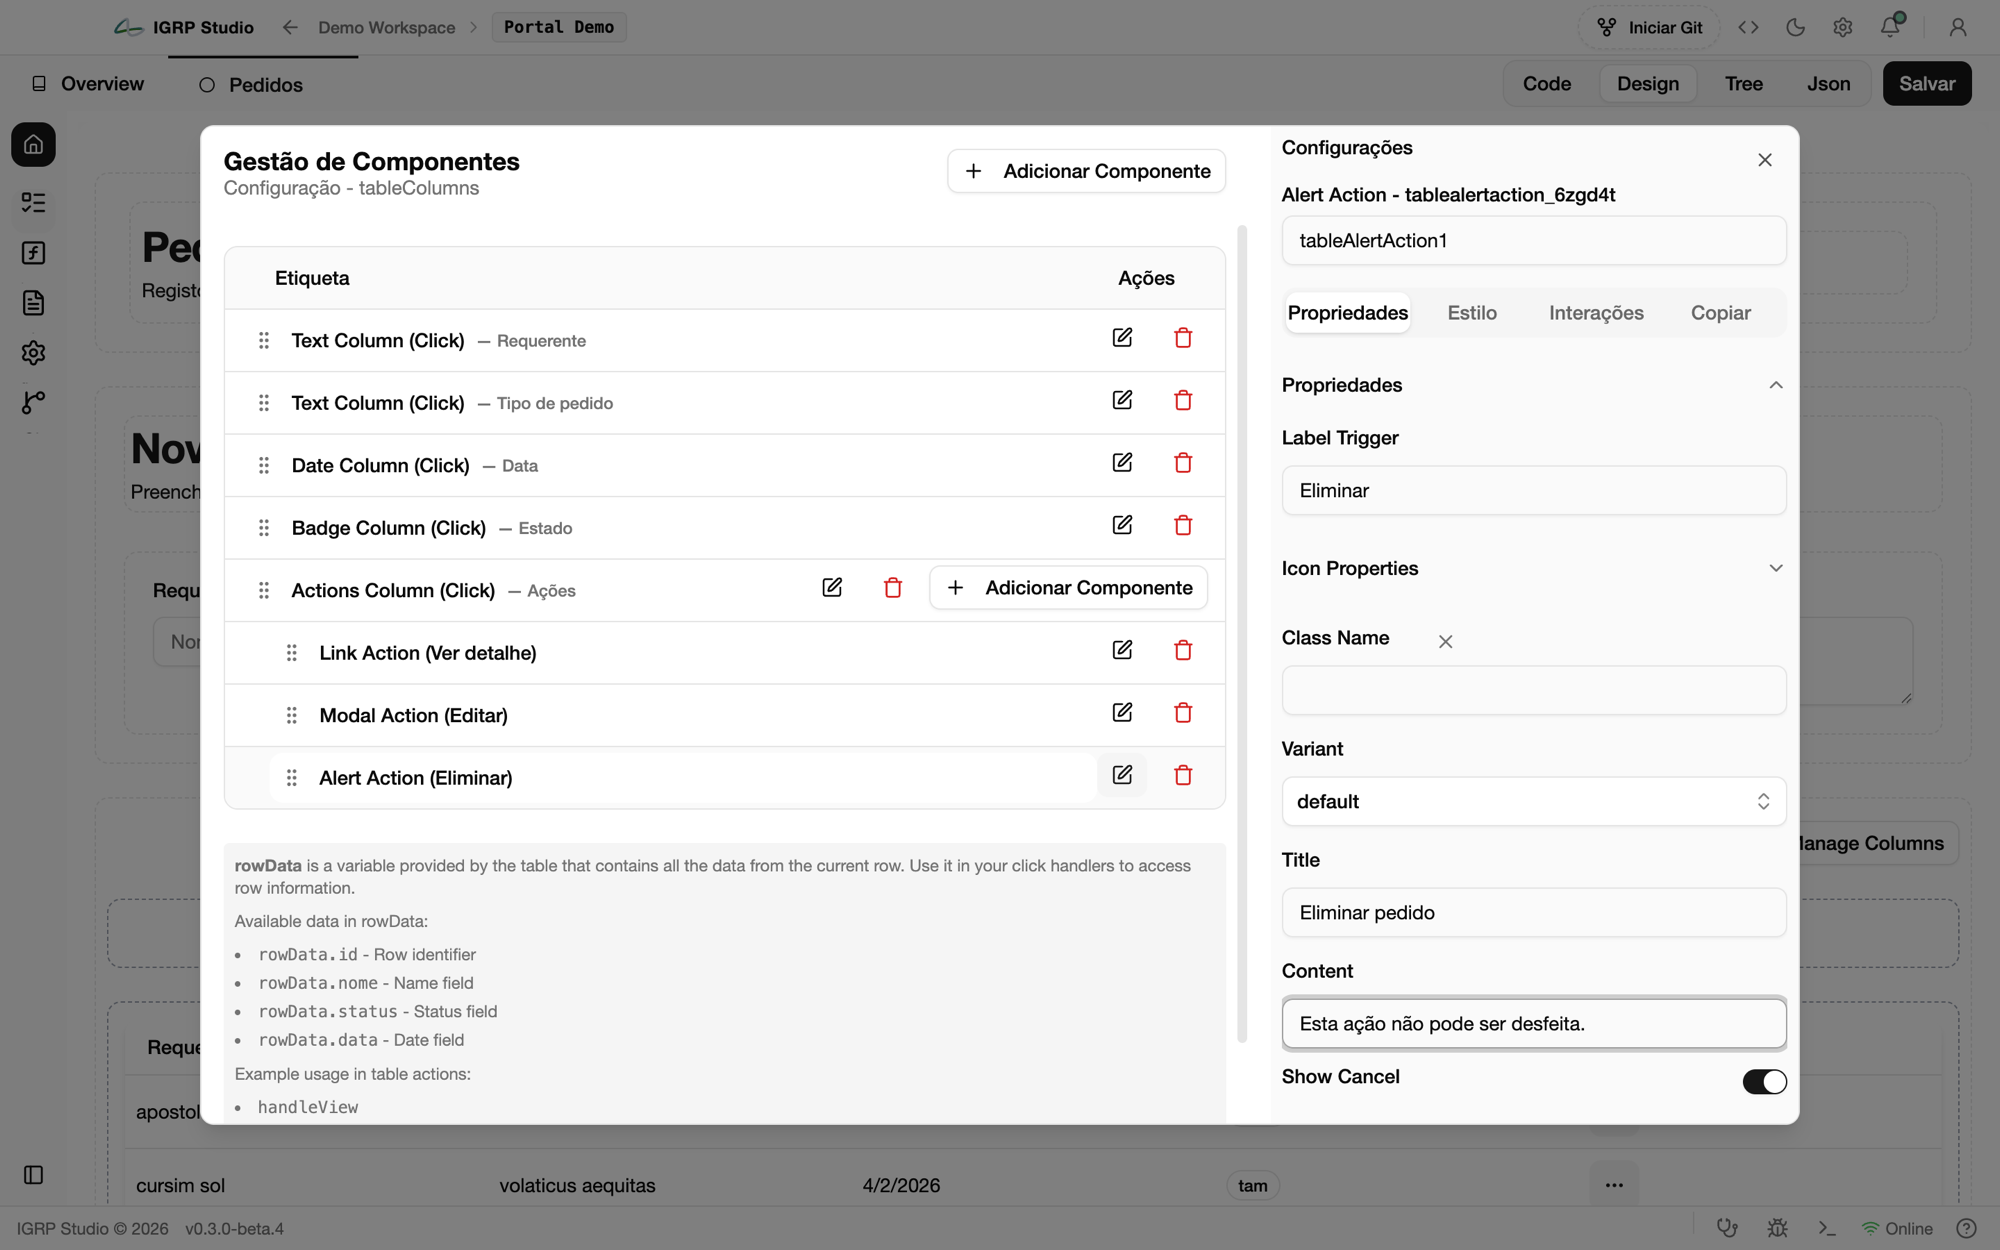Click the Salvar button
2000x1250 pixels.
click(x=1926, y=84)
